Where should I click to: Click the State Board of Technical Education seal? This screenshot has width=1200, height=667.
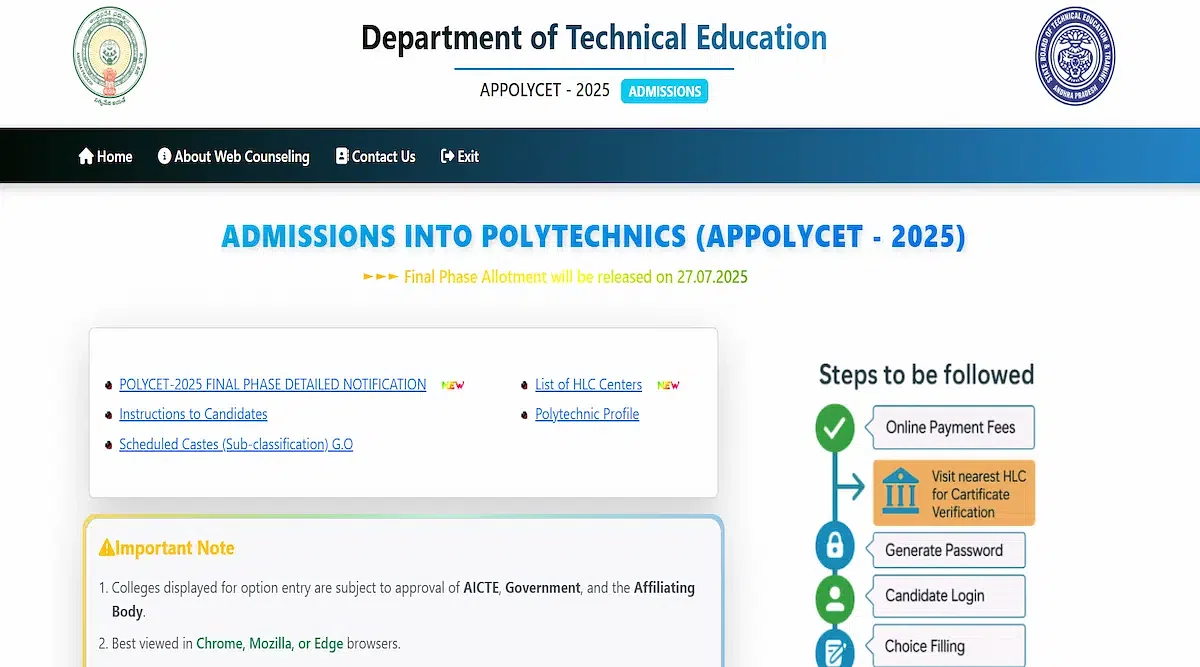click(1075, 55)
